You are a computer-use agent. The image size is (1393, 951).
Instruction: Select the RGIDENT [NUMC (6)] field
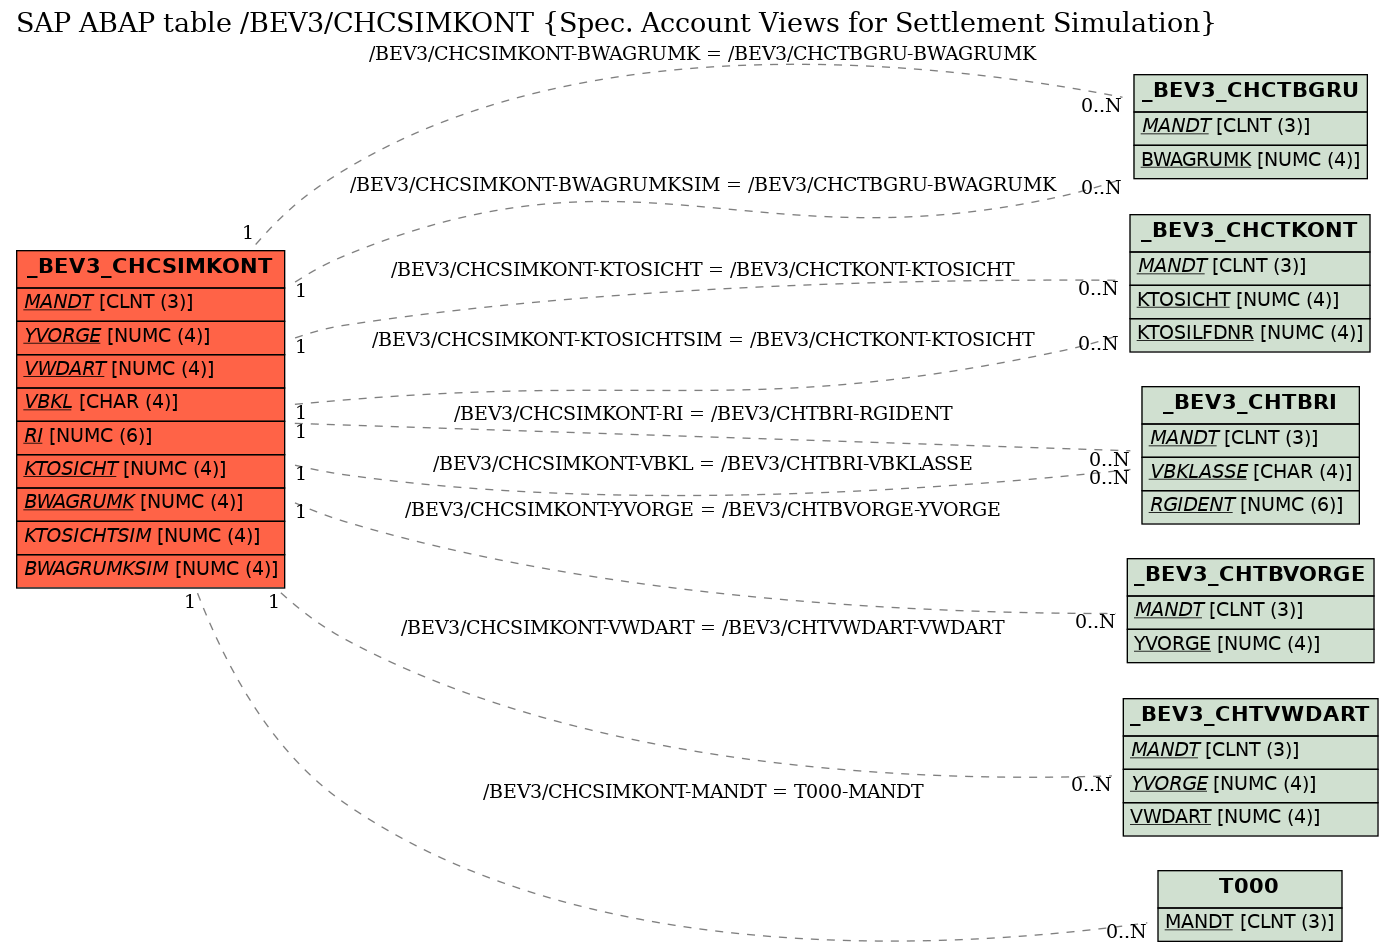tap(1250, 505)
